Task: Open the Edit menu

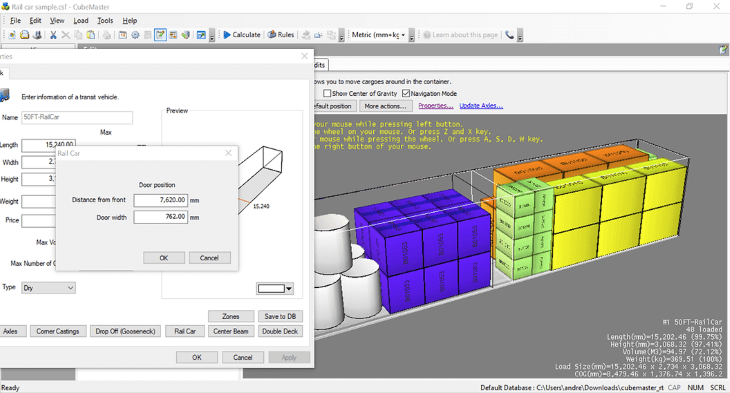Action: point(35,20)
